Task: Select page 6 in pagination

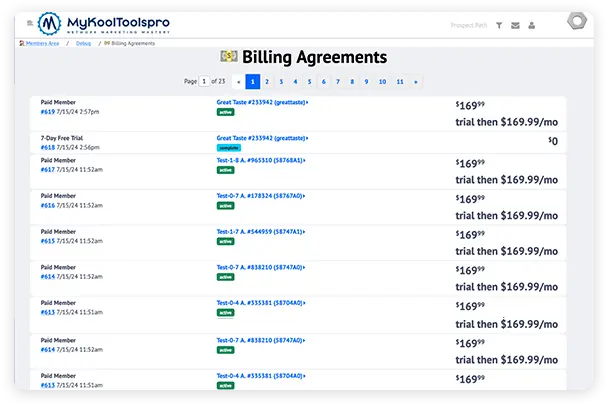Action: [323, 81]
